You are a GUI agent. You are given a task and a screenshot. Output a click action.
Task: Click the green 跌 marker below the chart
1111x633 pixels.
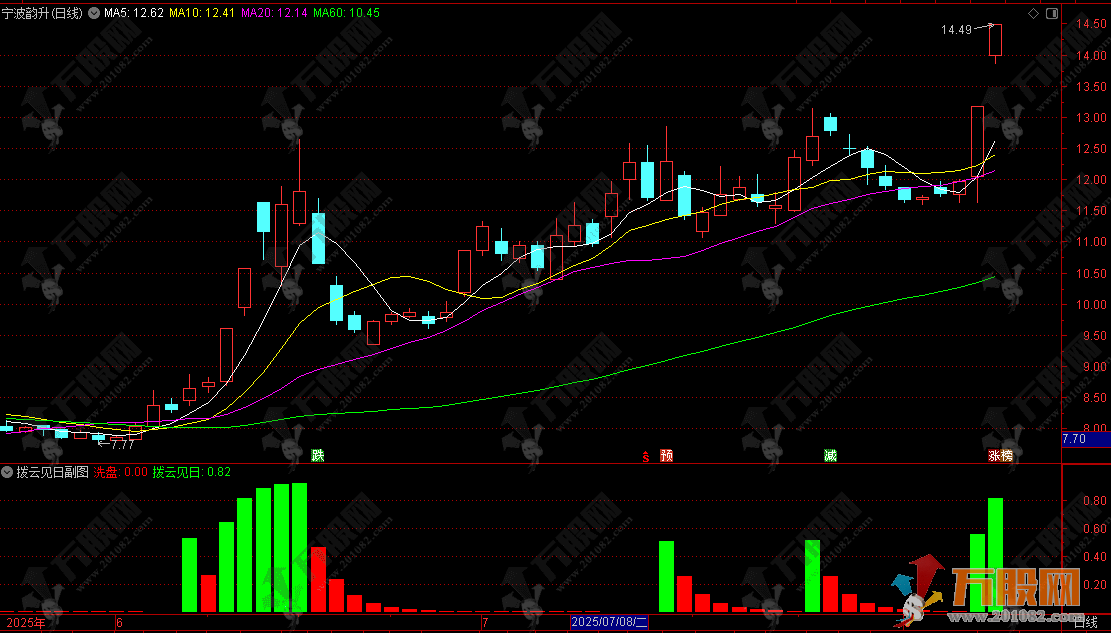tap(317, 455)
